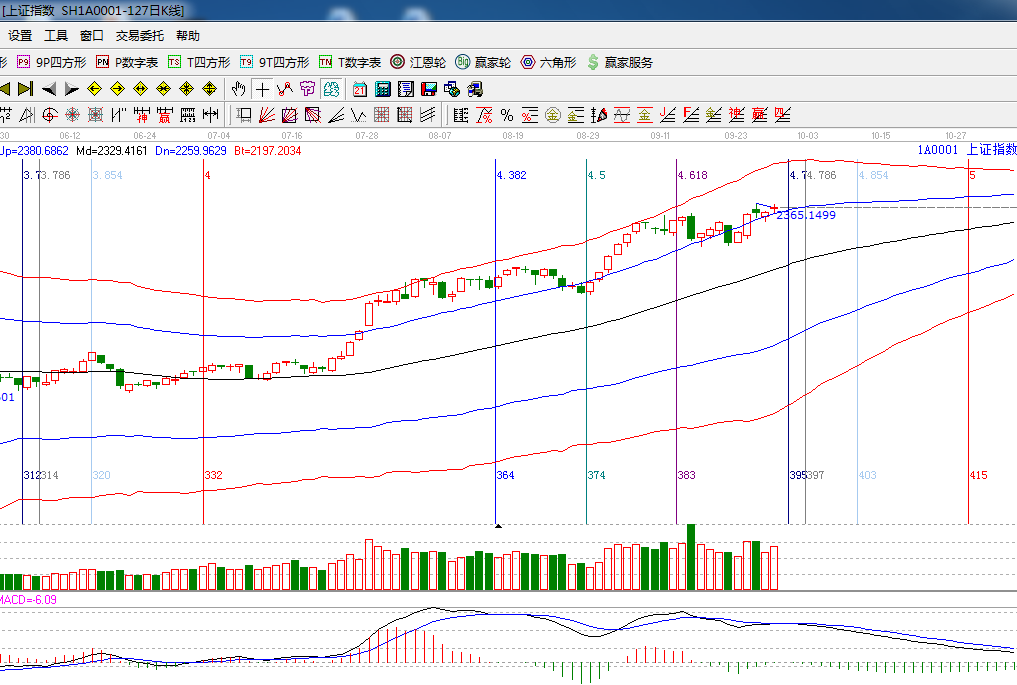Viewport: 1017px width, 685px height.
Task: Jump to last bar with skip-forward arrow
Action: pyautogui.click(x=26, y=88)
